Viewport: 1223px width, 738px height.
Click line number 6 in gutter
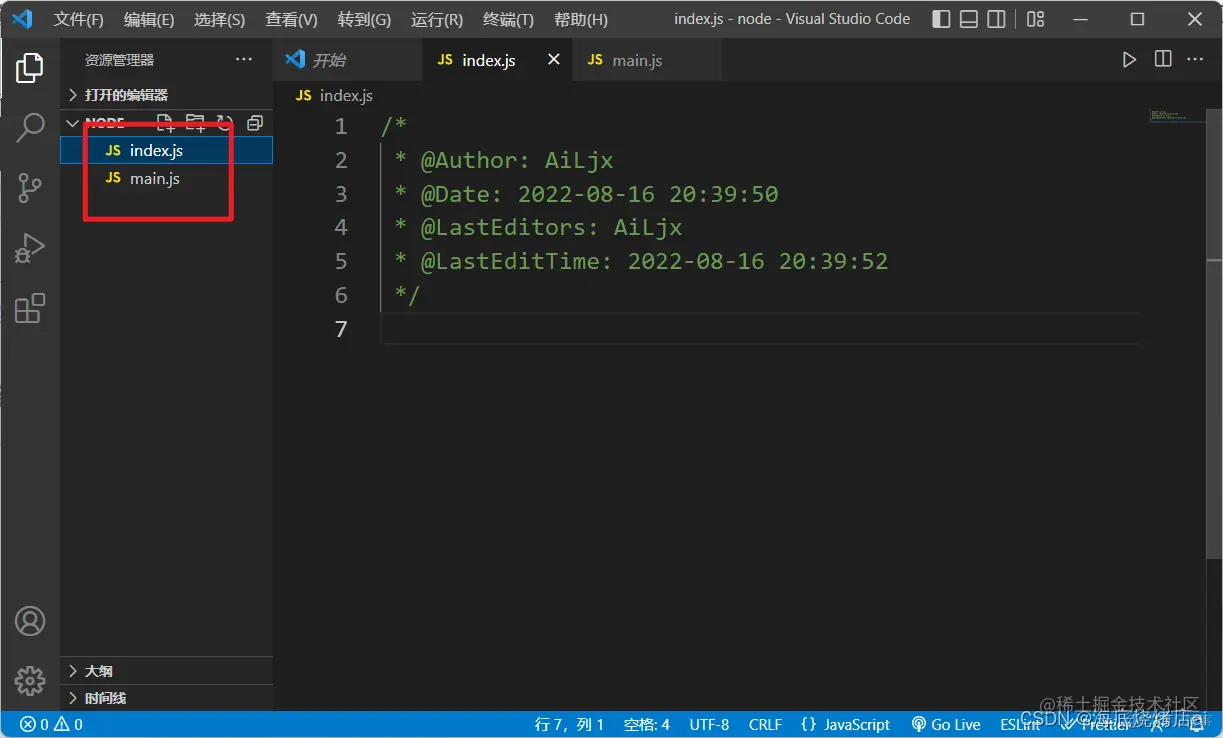tap(341, 295)
